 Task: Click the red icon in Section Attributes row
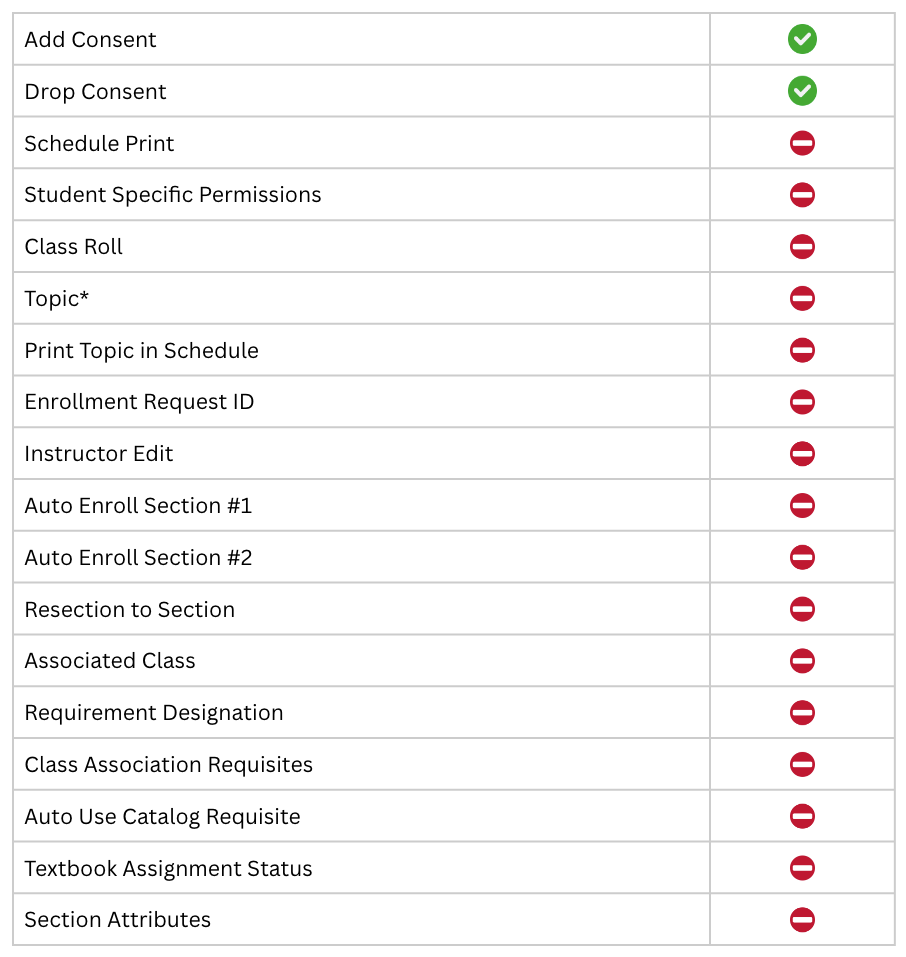tap(802, 920)
